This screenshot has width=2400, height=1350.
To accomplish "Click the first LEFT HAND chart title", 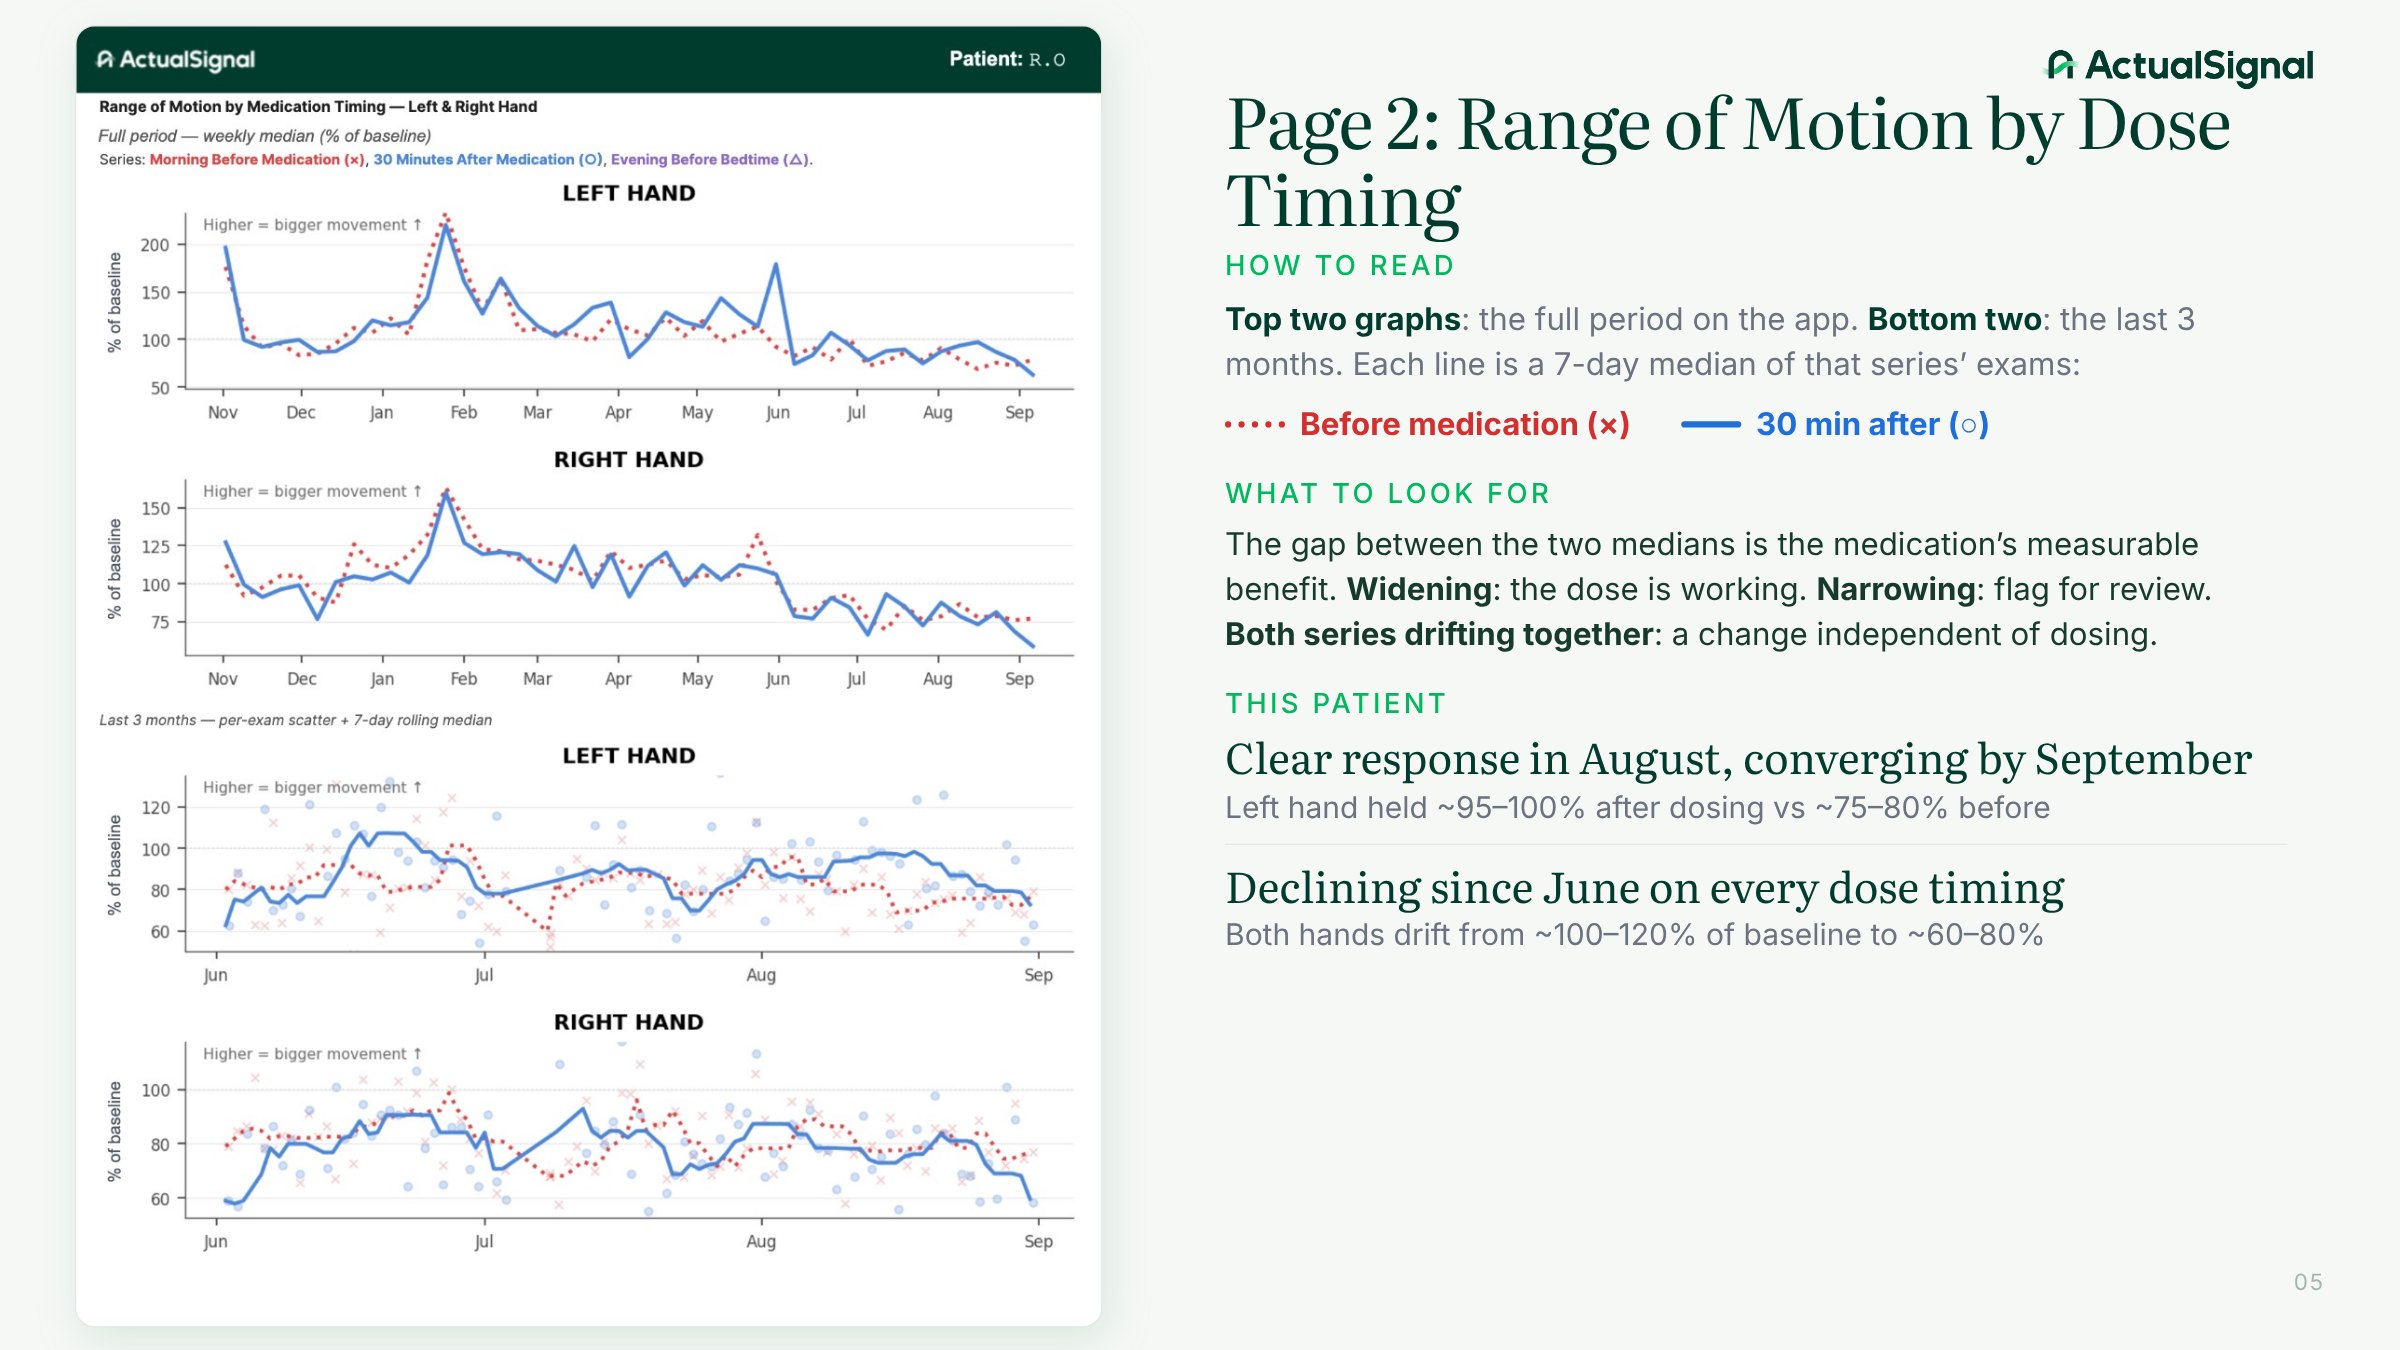I will coord(629,193).
